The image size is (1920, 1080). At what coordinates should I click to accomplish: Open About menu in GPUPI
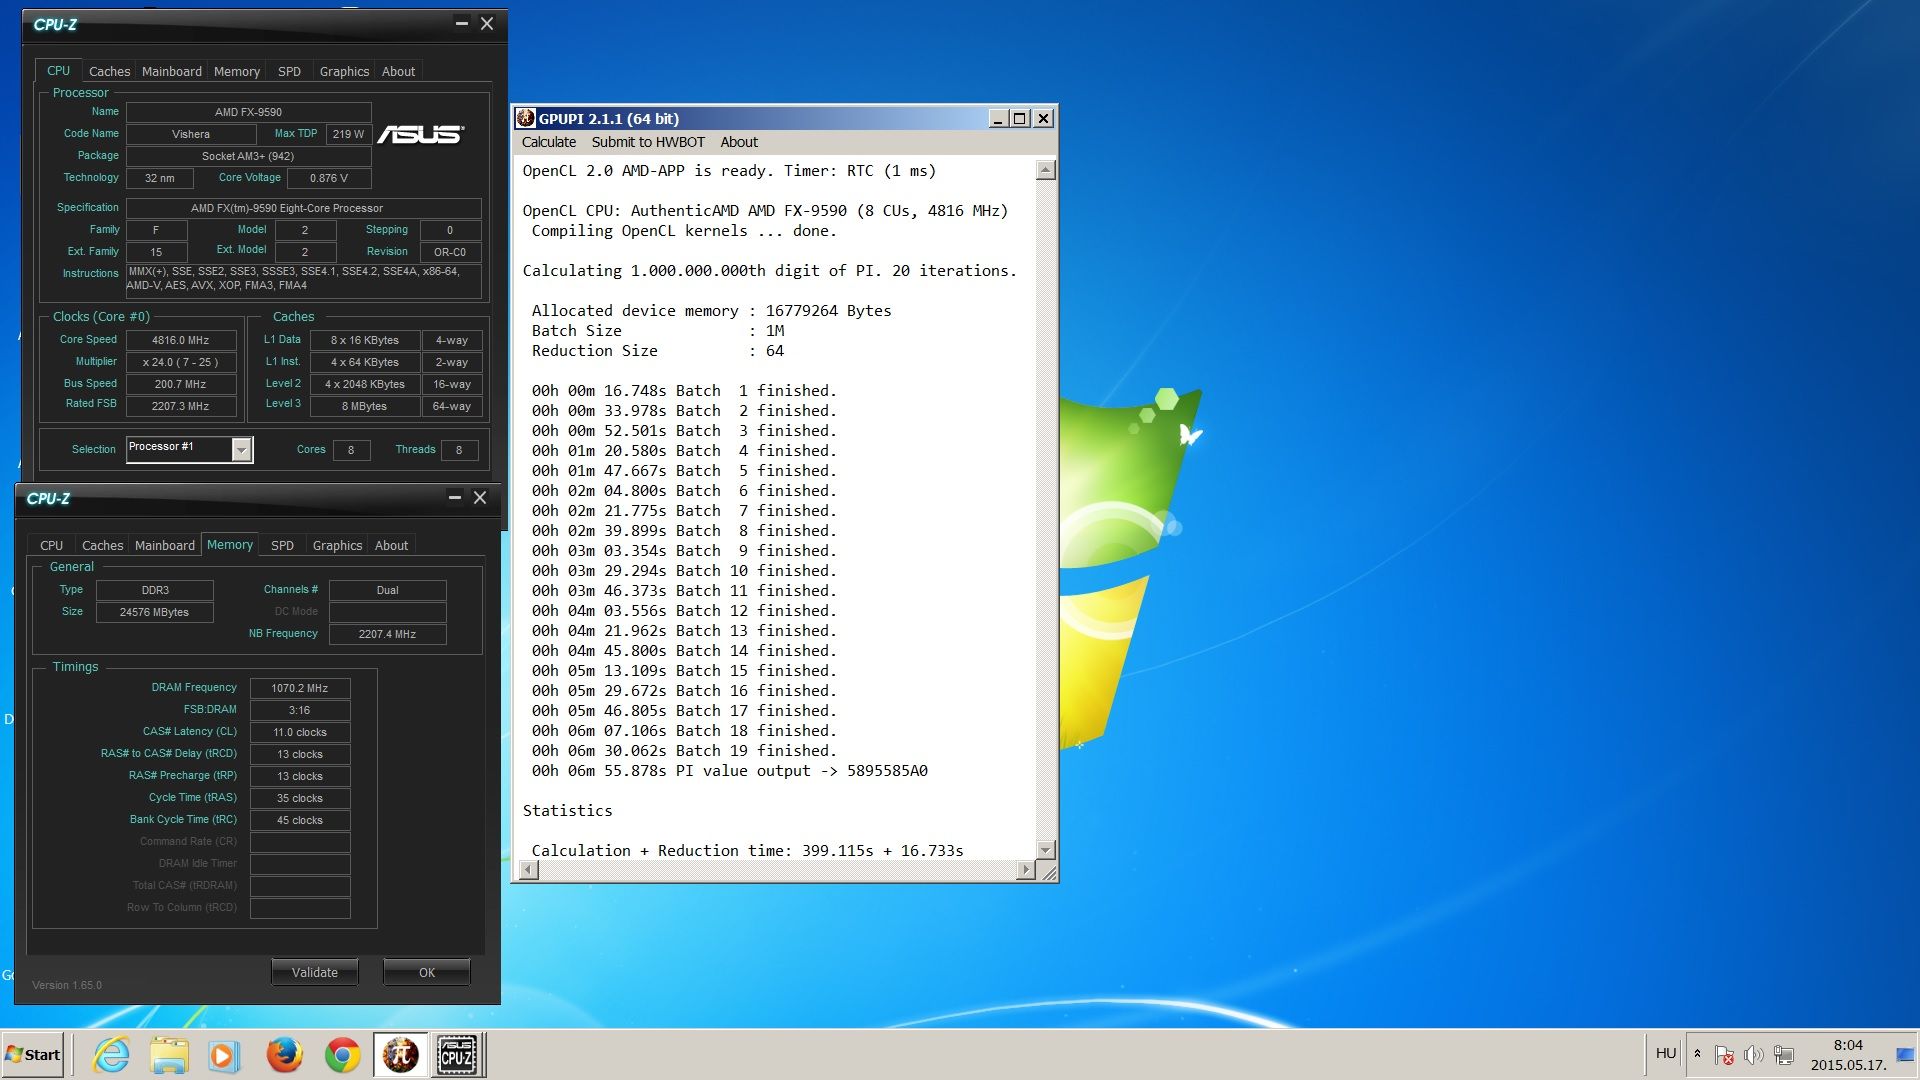tap(739, 142)
